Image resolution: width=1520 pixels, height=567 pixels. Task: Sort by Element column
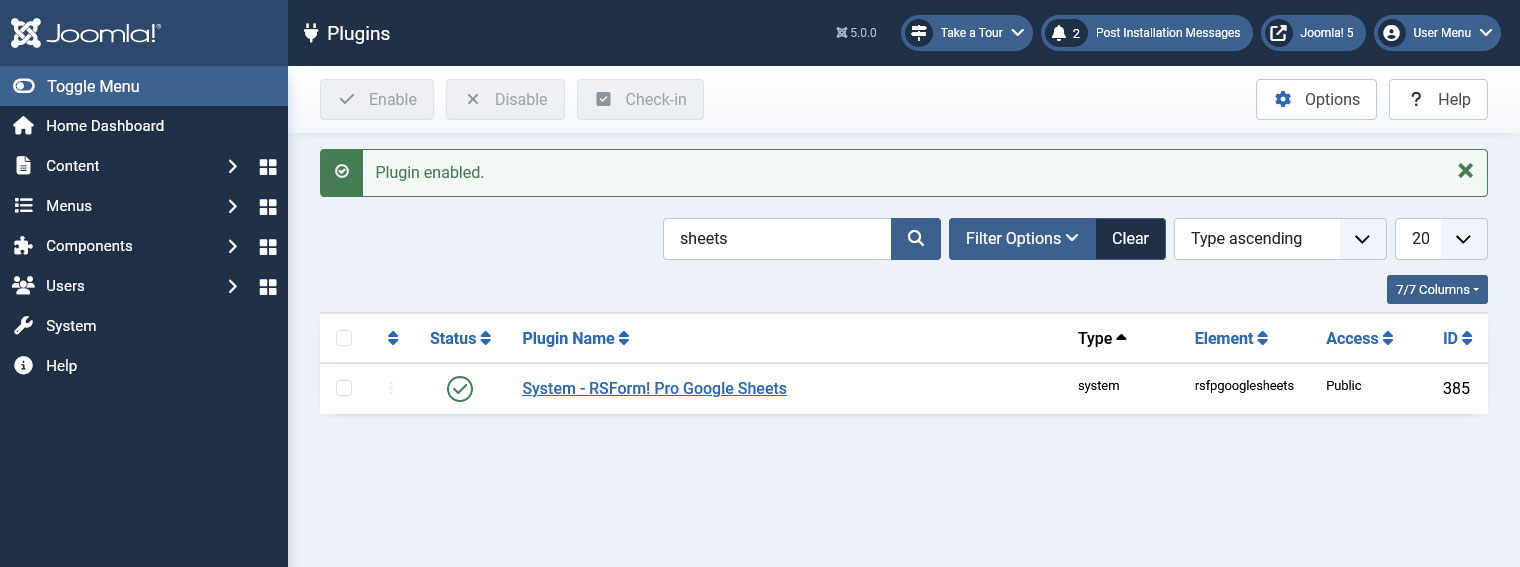tap(1231, 338)
